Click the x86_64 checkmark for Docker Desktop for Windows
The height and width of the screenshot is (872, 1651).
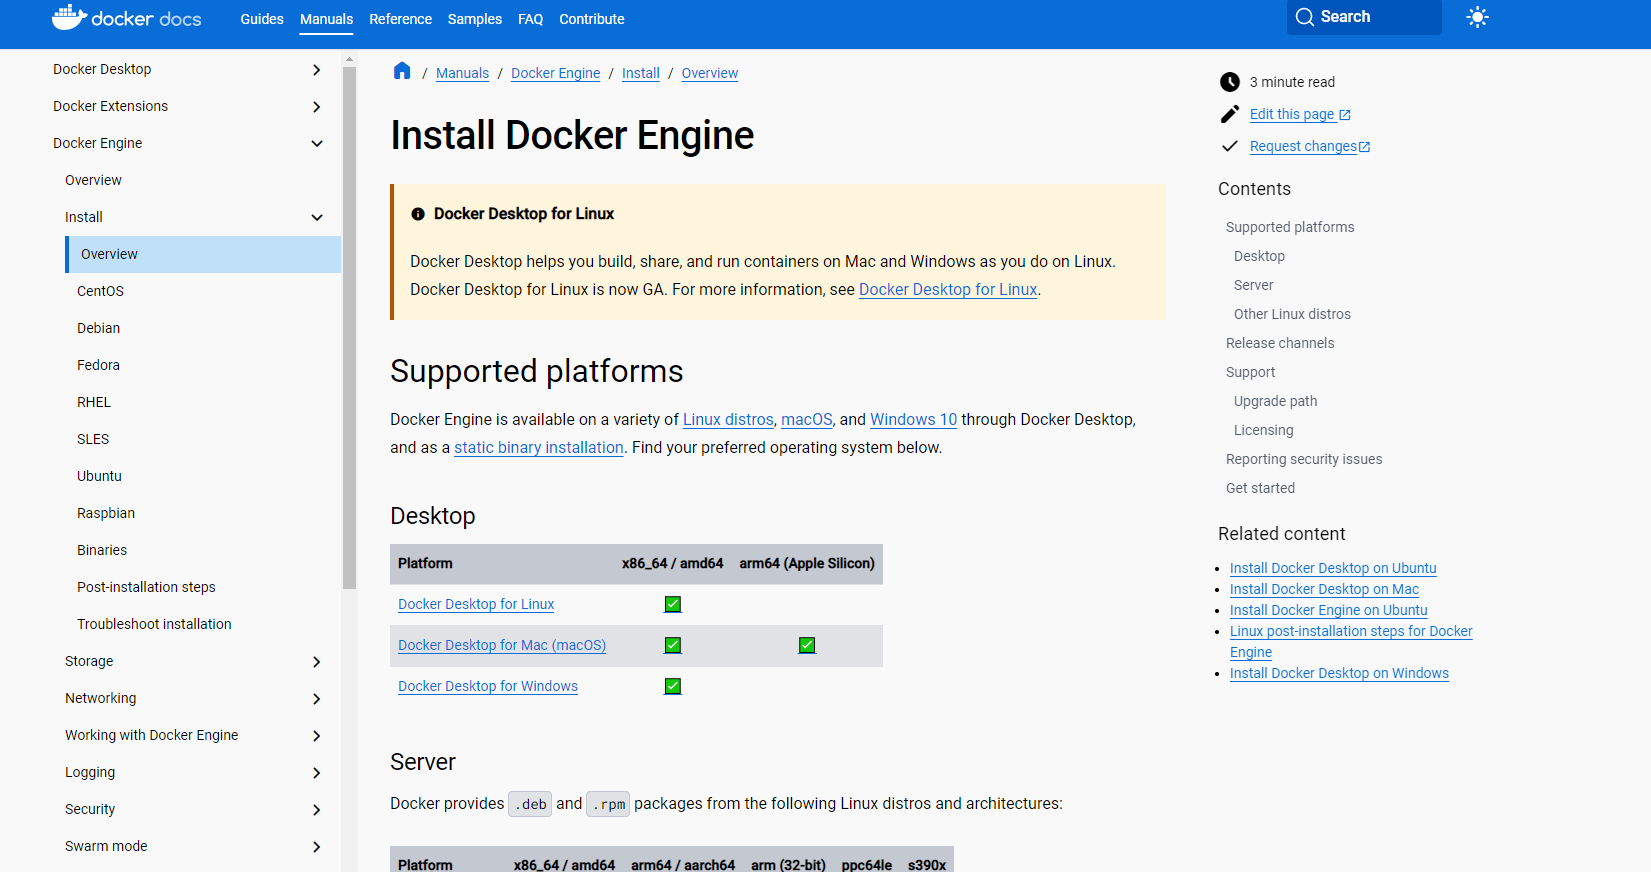pyautogui.click(x=673, y=686)
